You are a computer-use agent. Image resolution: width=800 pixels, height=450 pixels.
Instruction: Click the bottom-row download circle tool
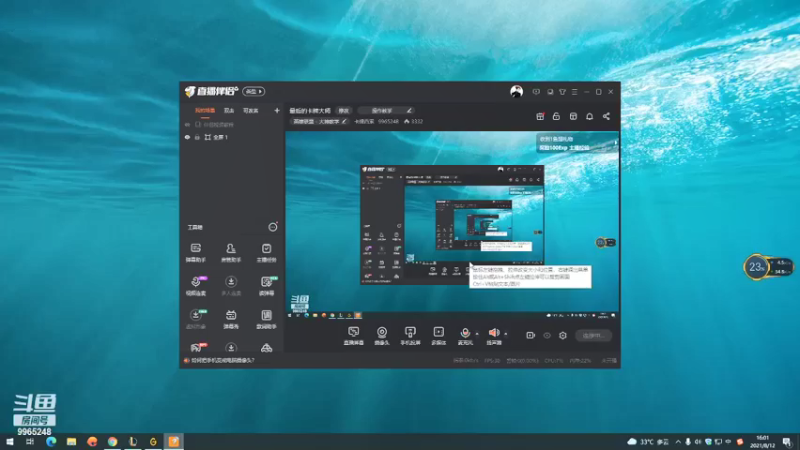pos(231,347)
